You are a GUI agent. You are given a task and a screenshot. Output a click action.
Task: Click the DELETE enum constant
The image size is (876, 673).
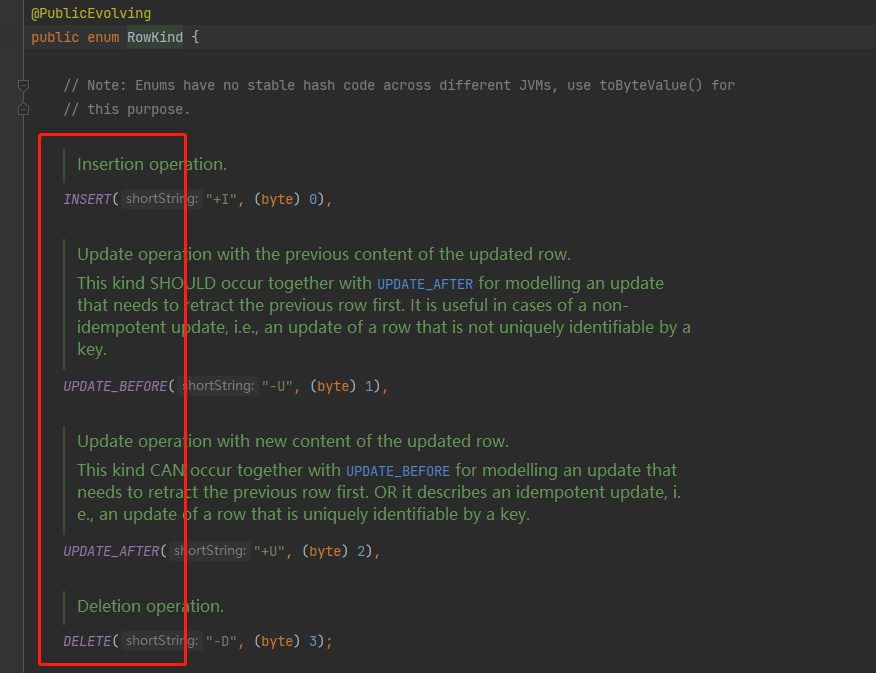(x=87, y=641)
